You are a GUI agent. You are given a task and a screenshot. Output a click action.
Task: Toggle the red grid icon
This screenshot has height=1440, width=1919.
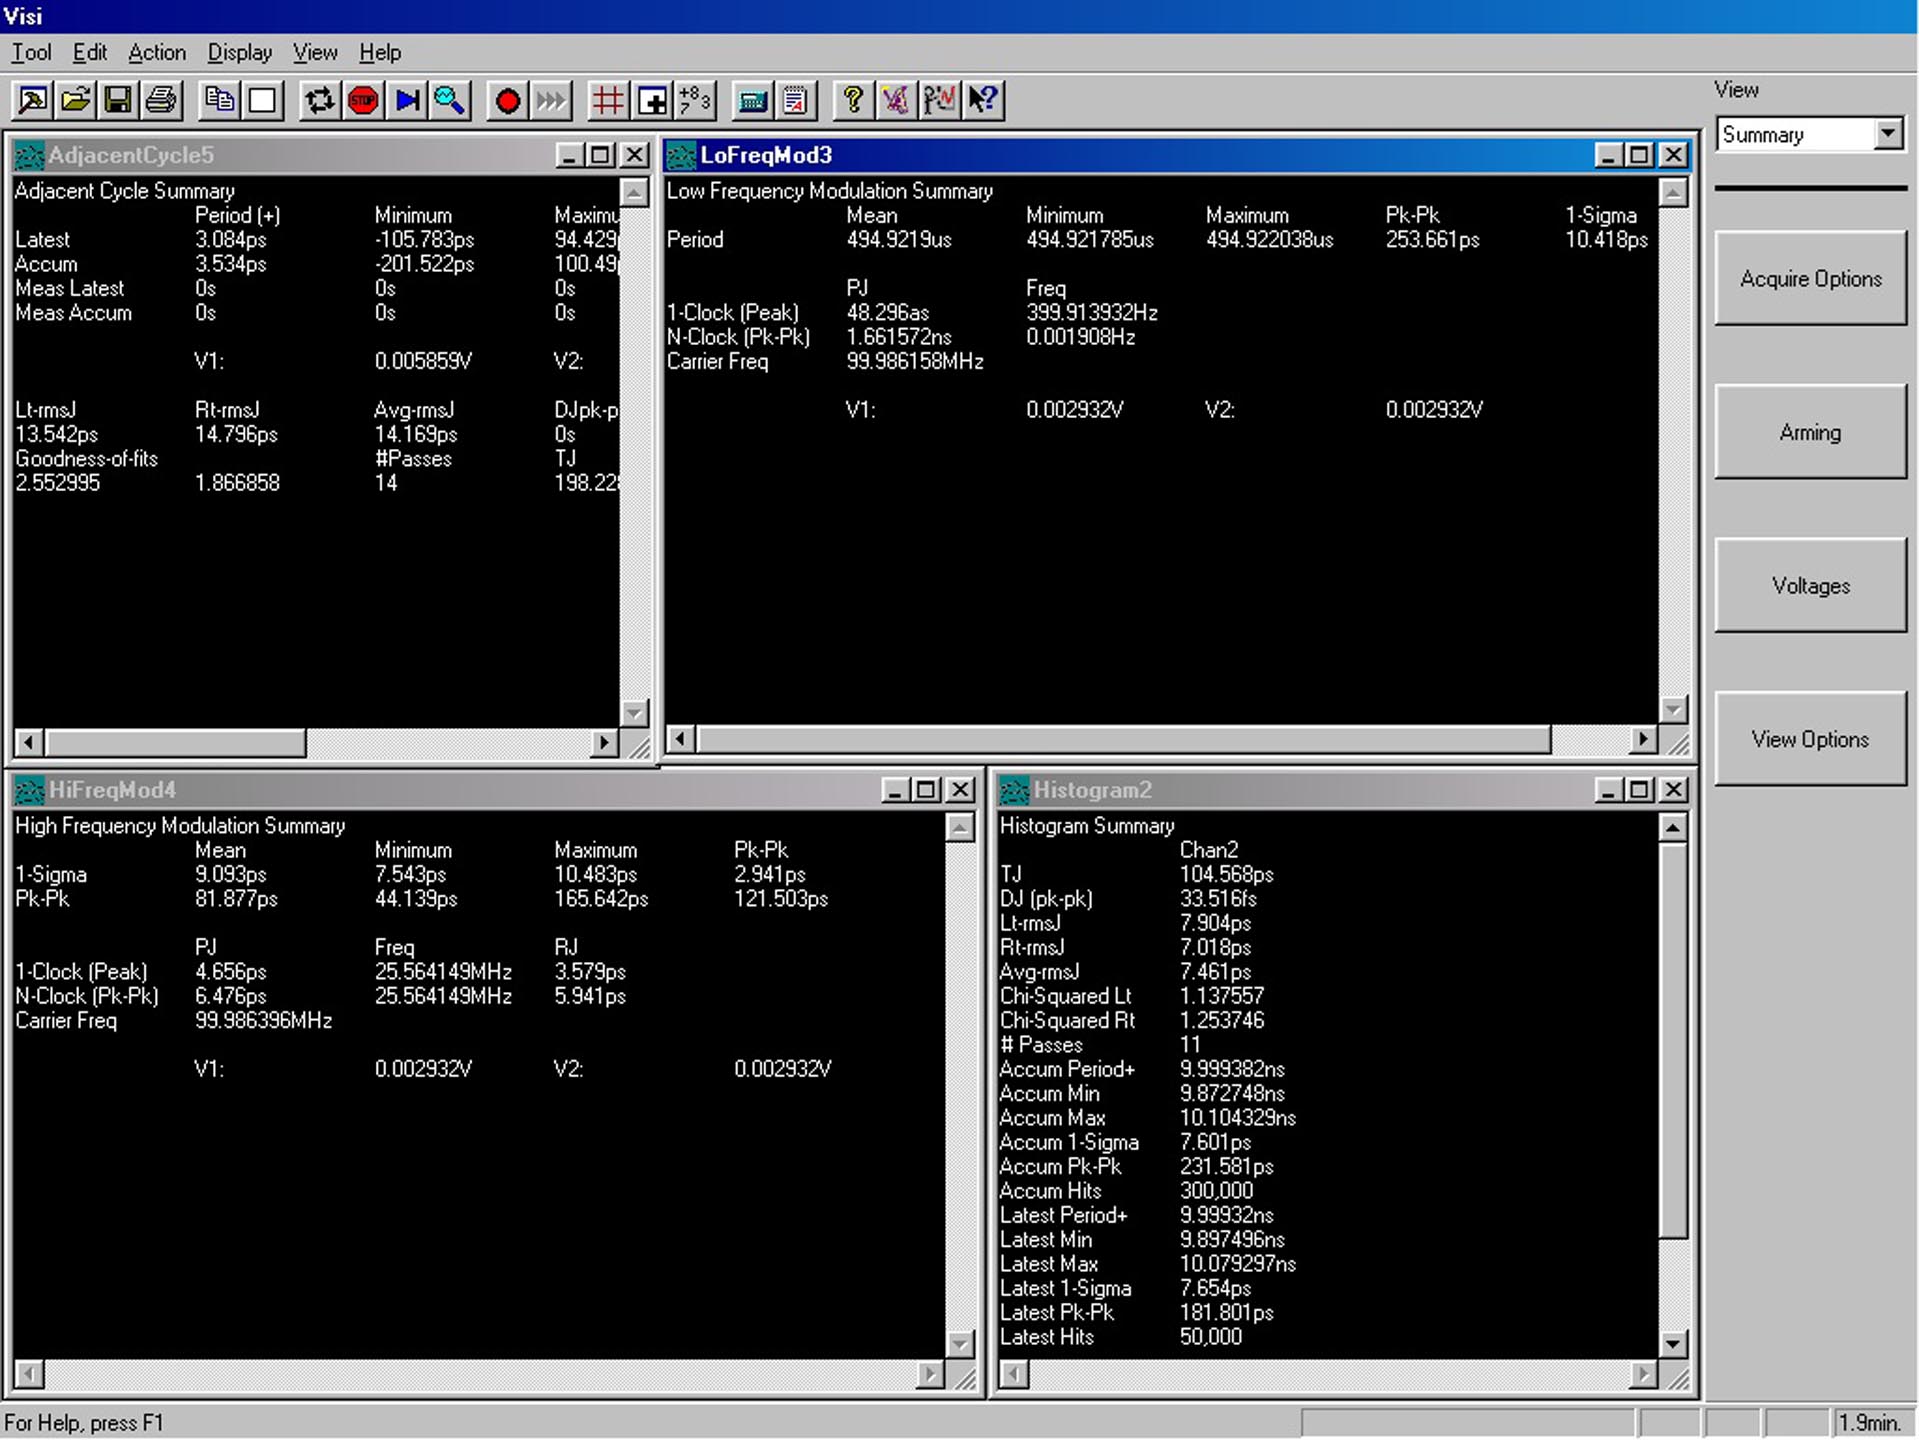(x=608, y=100)
